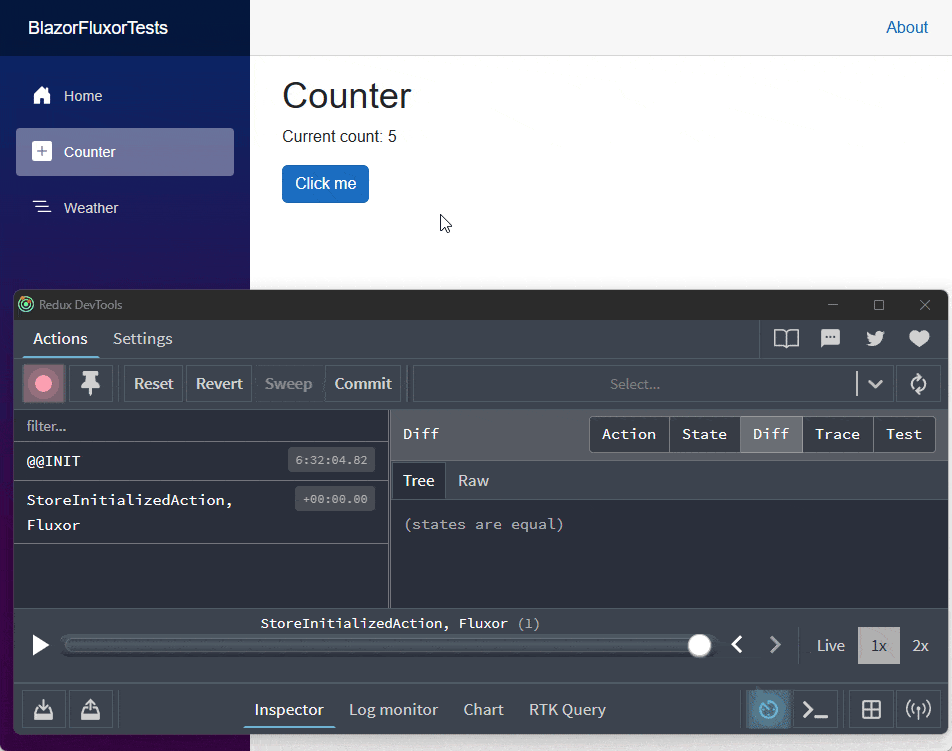
Task: Show the Action inspector view
Action: (629, 434)
